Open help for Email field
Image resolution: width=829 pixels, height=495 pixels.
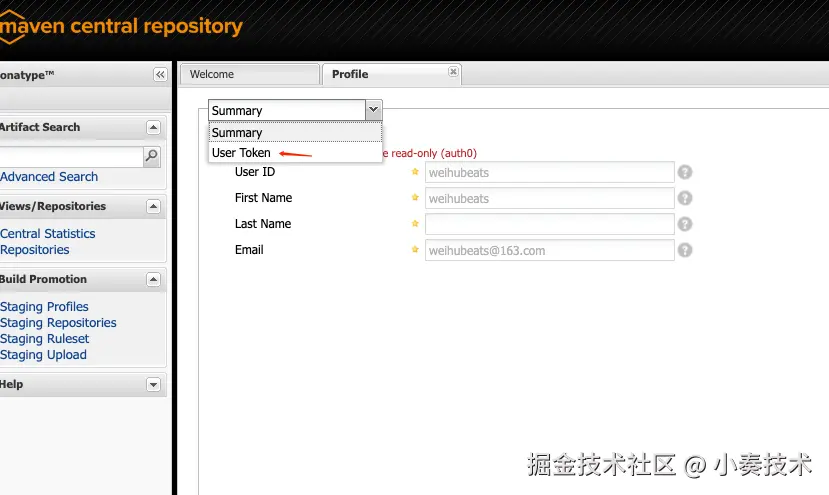pos(685,250)
